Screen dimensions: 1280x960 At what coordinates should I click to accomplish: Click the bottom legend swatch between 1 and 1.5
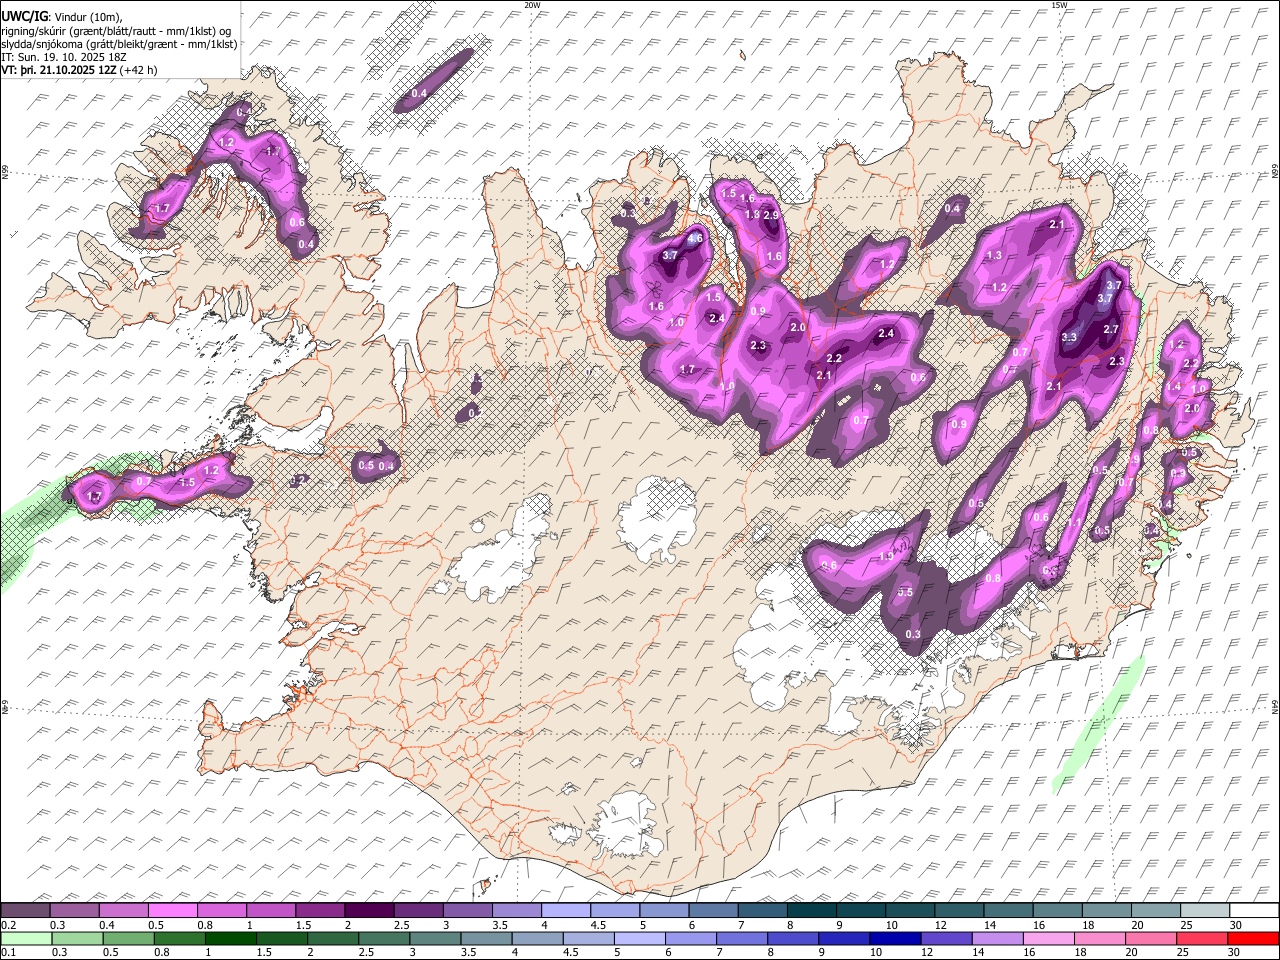[x=231, y=938]
